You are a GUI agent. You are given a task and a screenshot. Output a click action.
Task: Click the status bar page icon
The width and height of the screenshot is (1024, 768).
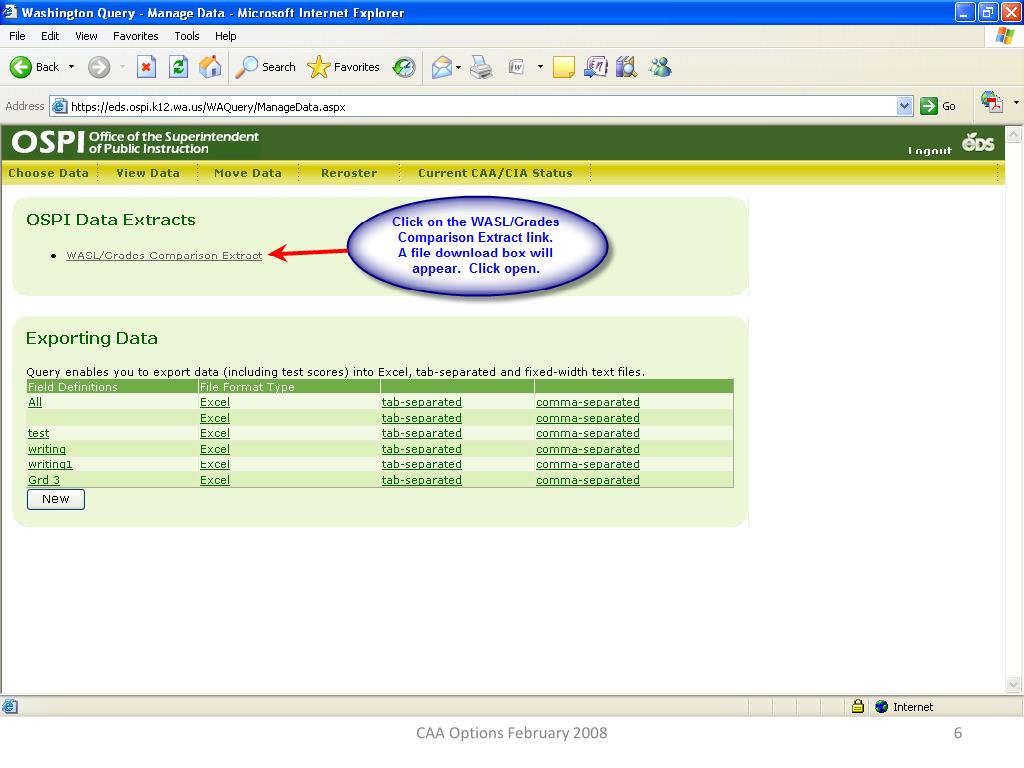(x=10, y=707)
